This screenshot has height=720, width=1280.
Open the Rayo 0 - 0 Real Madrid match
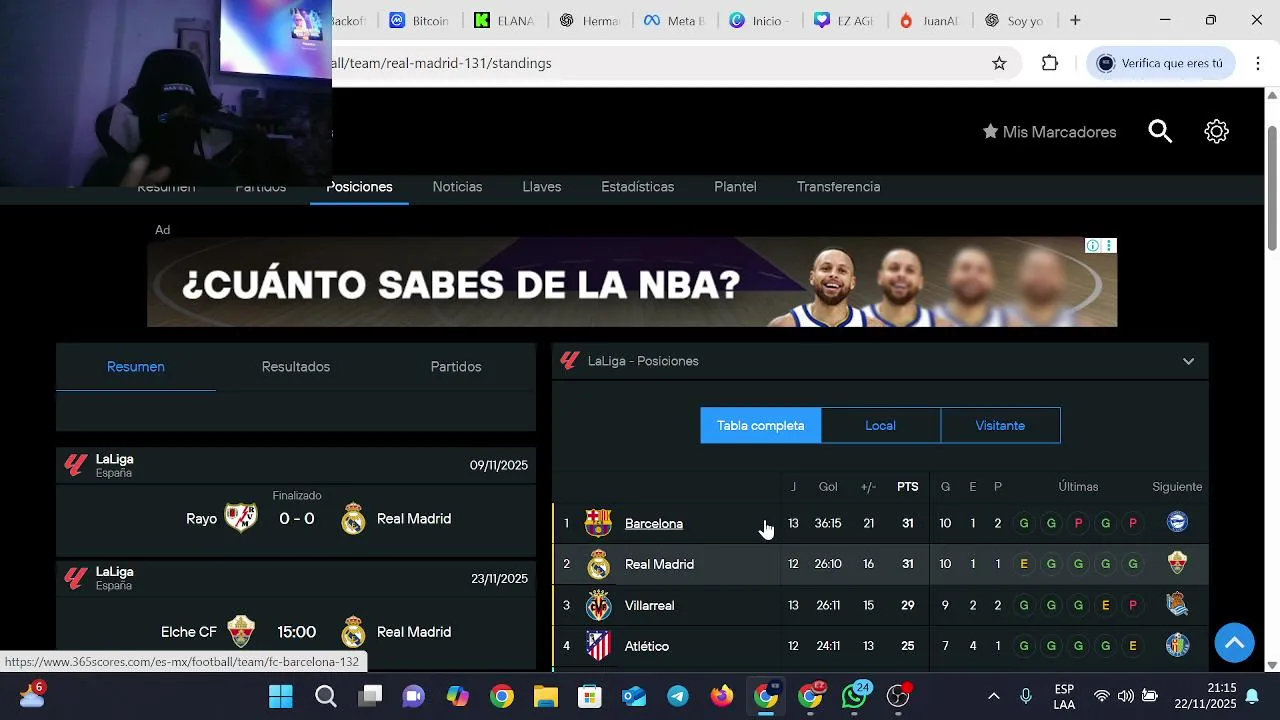(296, 519)
